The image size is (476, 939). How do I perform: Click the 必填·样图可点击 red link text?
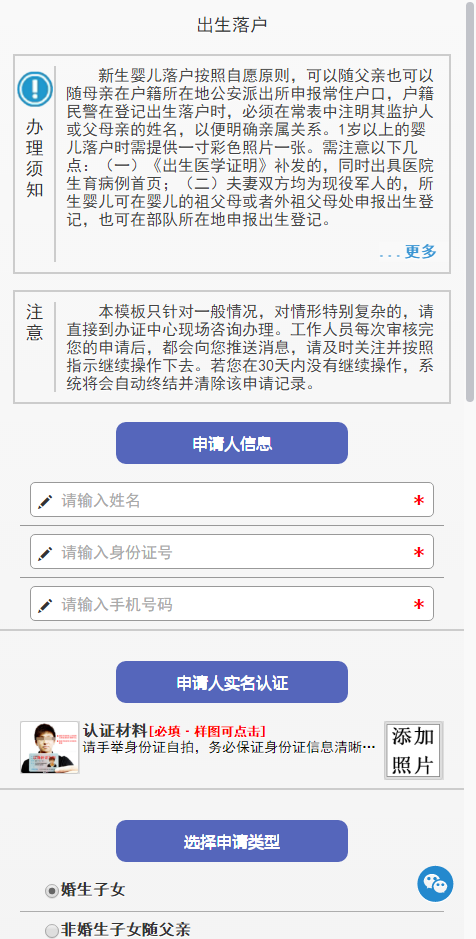coord(207,731)
